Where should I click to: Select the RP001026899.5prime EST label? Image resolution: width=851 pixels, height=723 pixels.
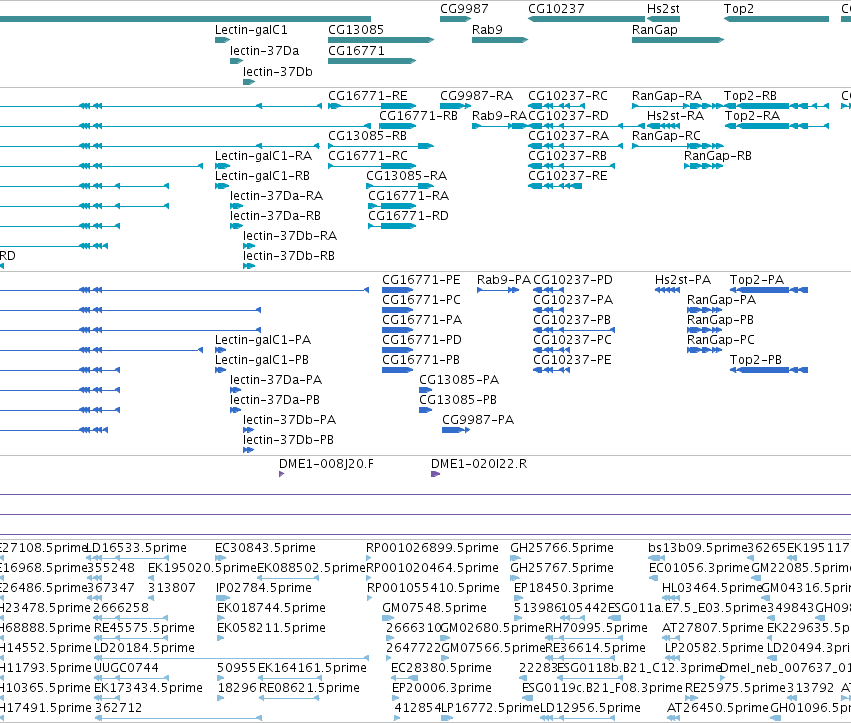433,548
